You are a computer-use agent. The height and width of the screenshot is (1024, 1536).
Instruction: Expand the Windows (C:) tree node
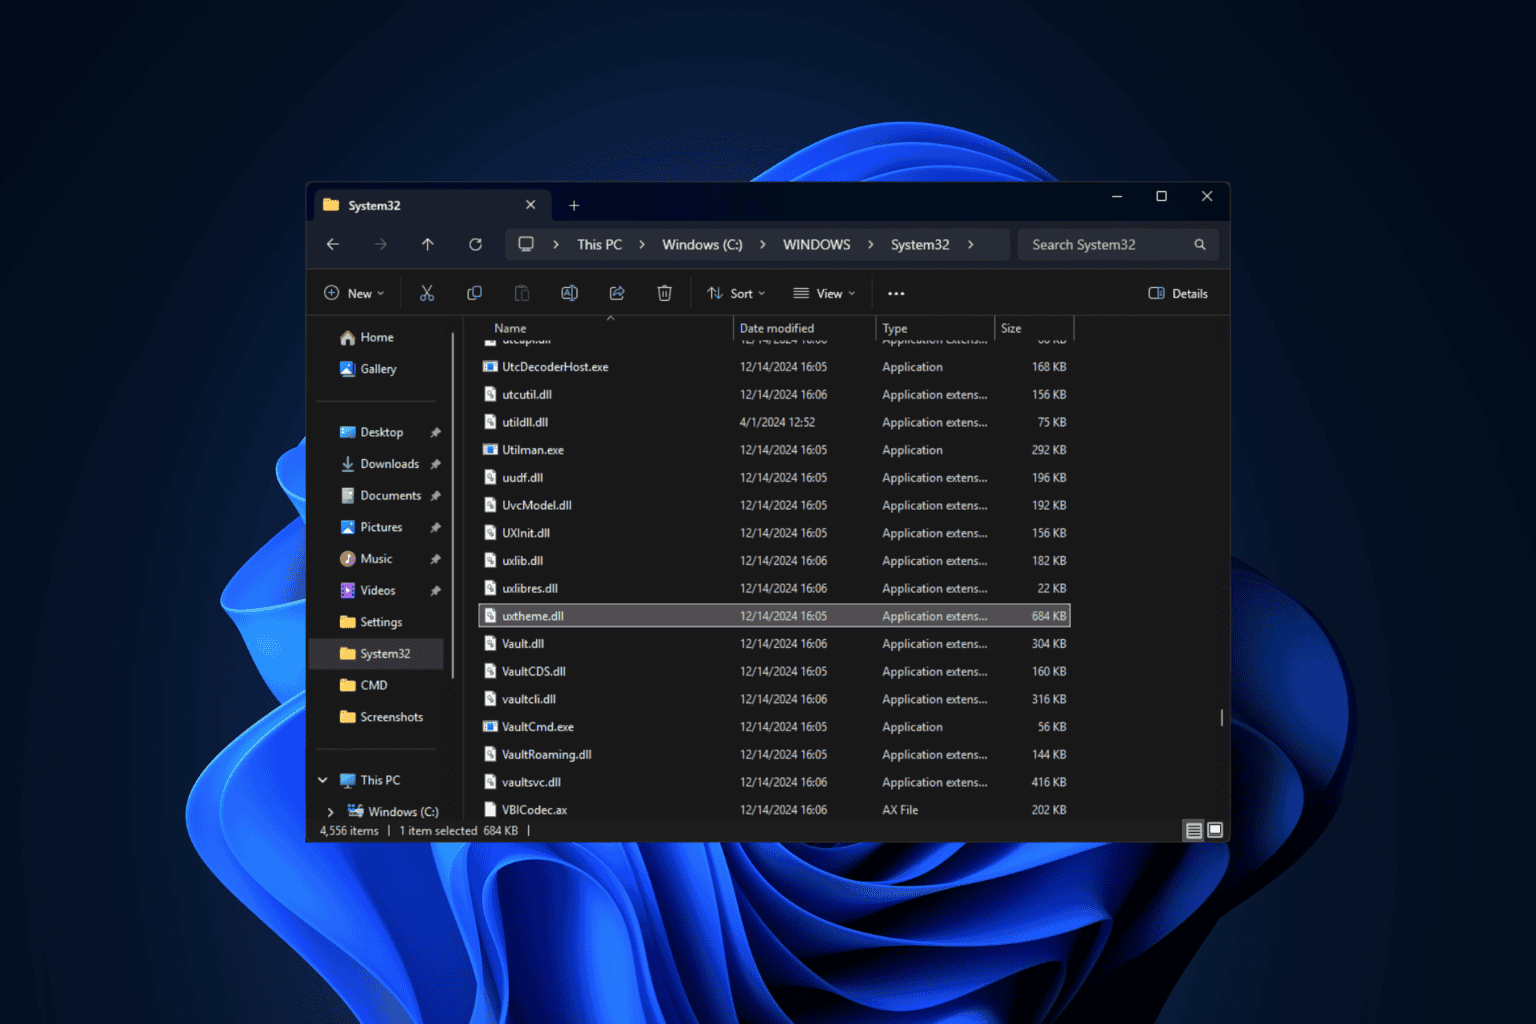(330, 812)
